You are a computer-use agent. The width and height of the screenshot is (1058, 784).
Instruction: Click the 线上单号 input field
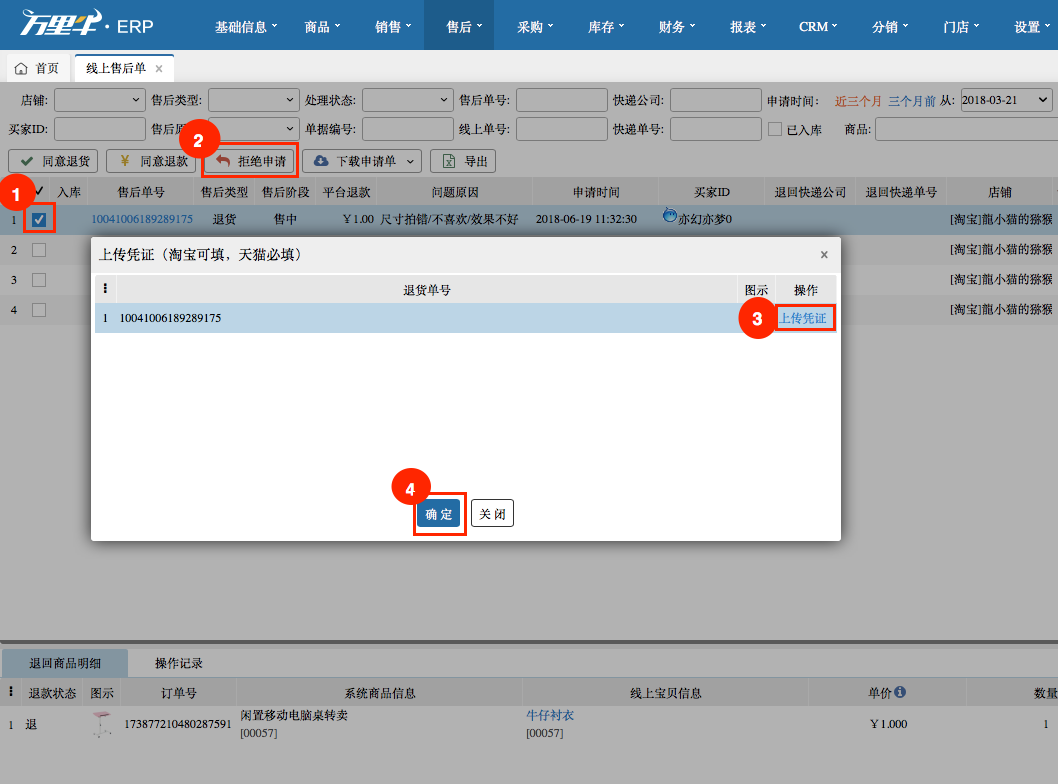pyautogui.click(x=561, y=129)
